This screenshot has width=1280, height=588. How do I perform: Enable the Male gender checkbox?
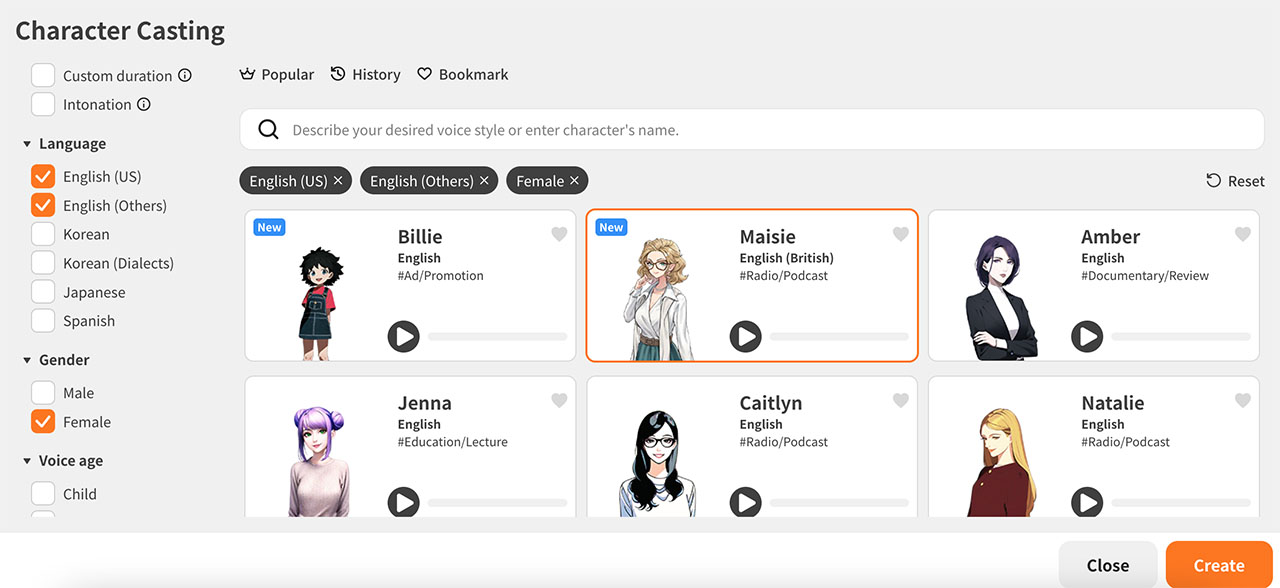click(x=43, y=392)
